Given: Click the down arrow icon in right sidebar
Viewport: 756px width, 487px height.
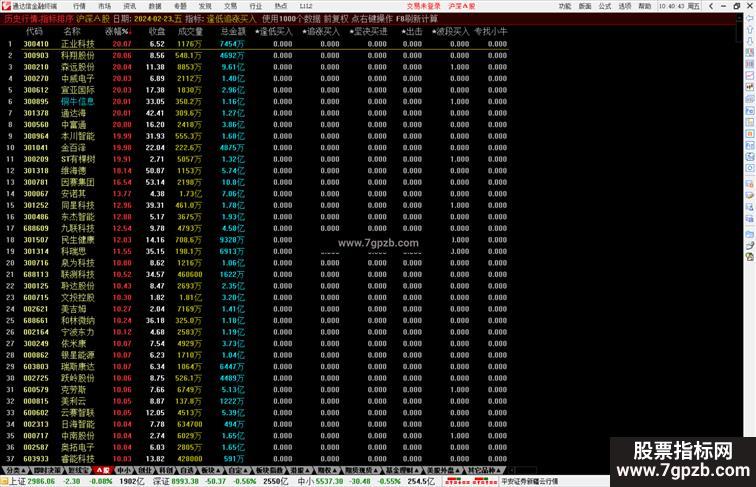Looking at the screenshot, I should (x=750, y=41).
